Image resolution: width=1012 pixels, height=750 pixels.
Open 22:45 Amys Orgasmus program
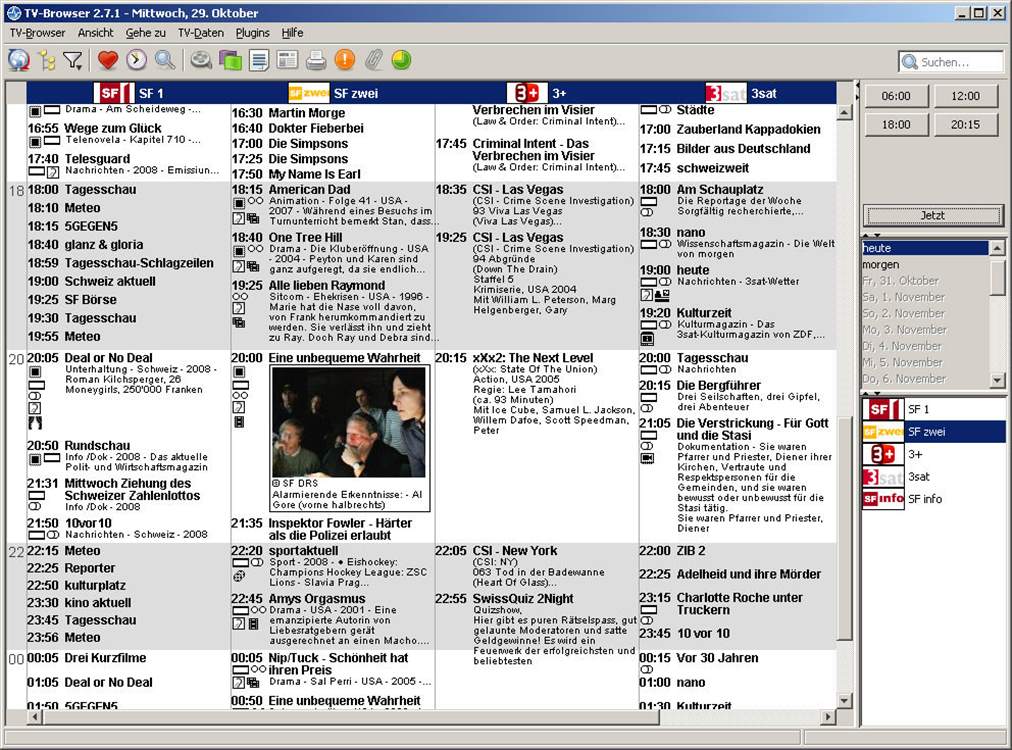(332, 620)
